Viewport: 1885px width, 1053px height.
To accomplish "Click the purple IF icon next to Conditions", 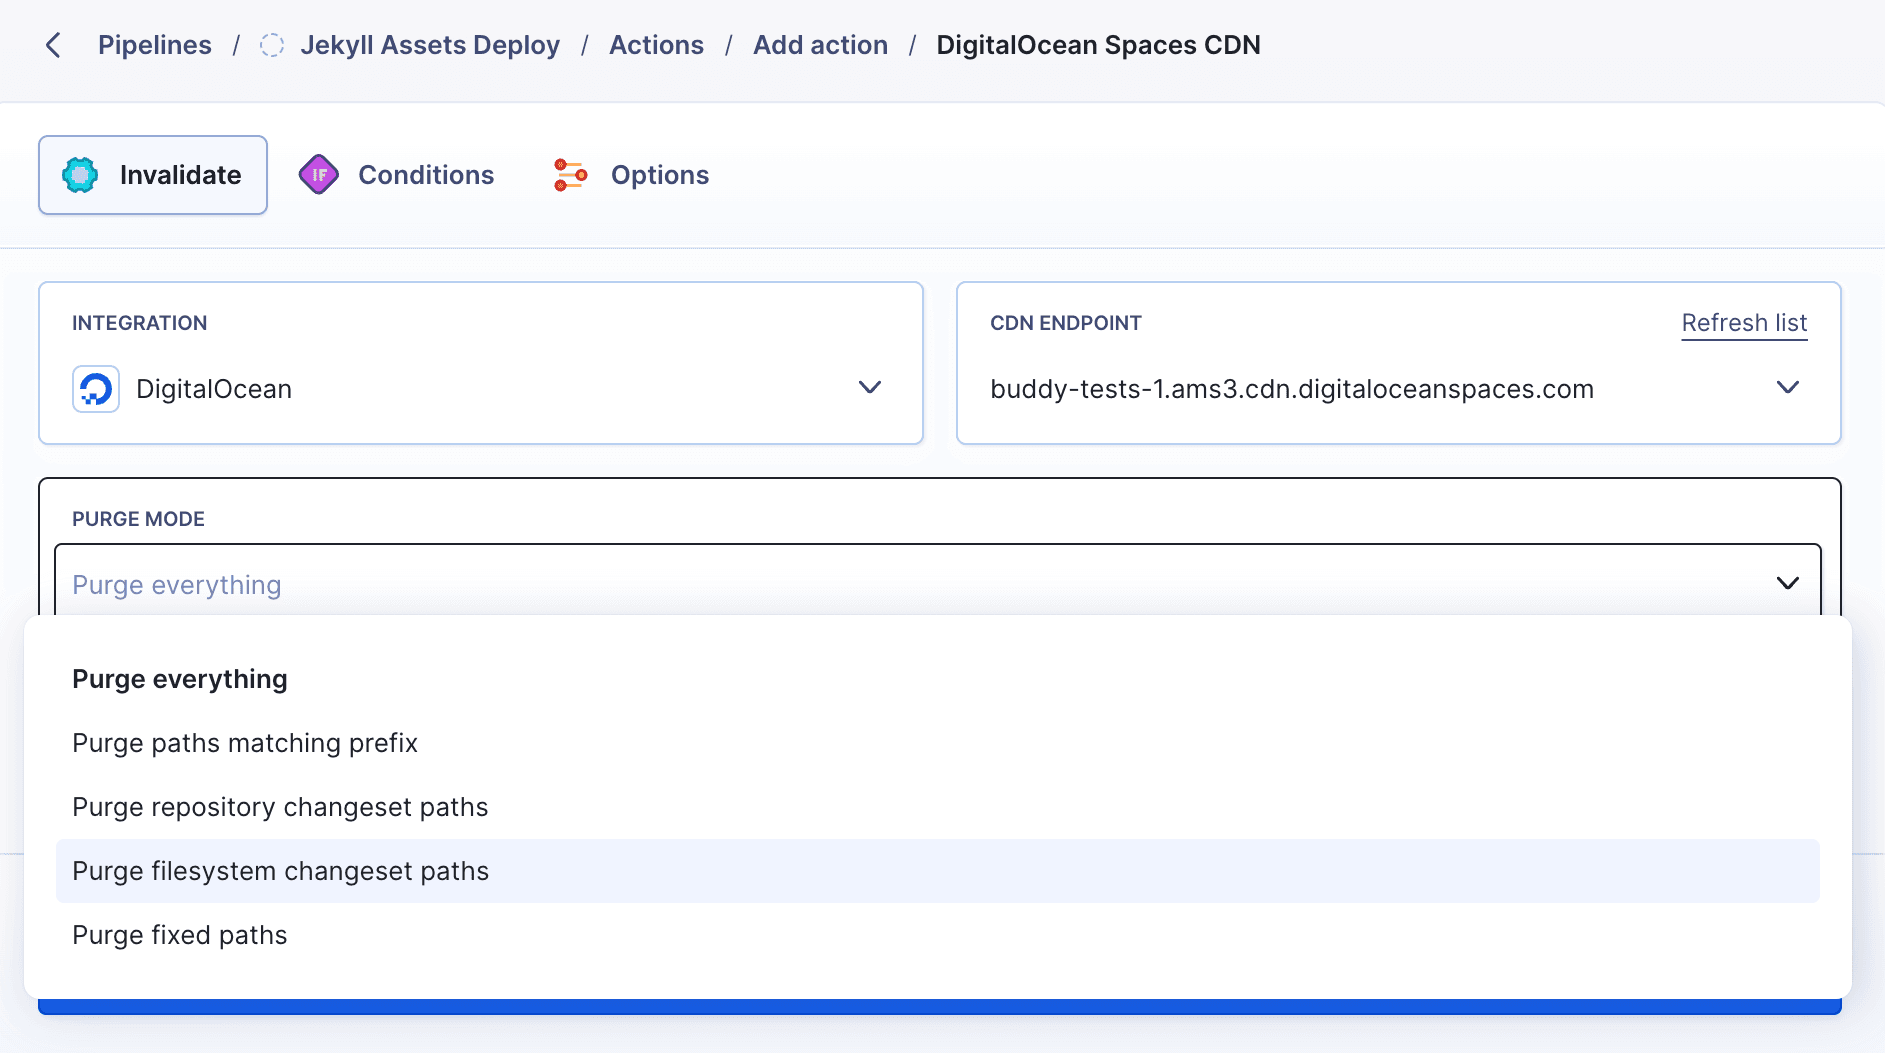I will [x=319, y=174].
